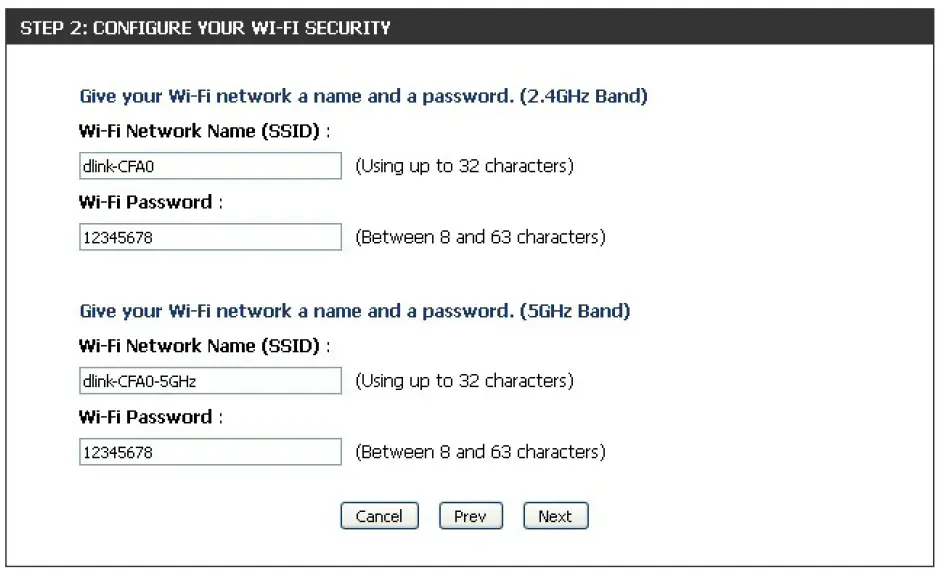
Task: Focus the 2.4GHz Wi-Fi Password field
Action: coord(210,238)
